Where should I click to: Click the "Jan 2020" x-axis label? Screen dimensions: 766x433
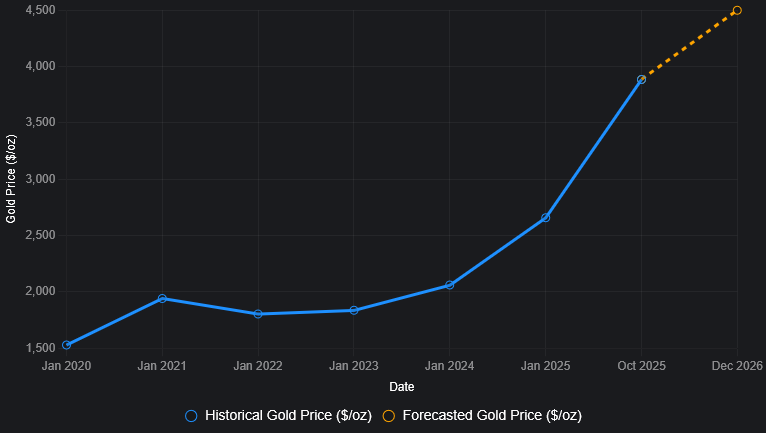tap(66, 366)
